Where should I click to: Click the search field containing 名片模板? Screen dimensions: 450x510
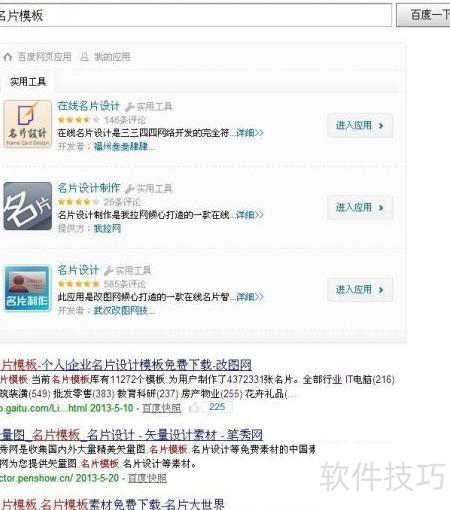(x=195, y=15)
